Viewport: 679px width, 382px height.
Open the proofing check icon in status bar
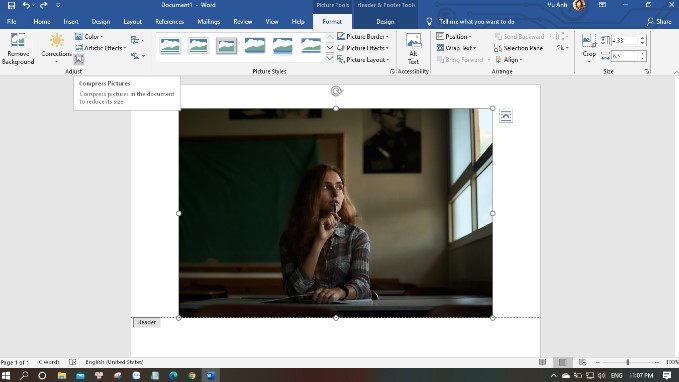[x=72, y=362]
